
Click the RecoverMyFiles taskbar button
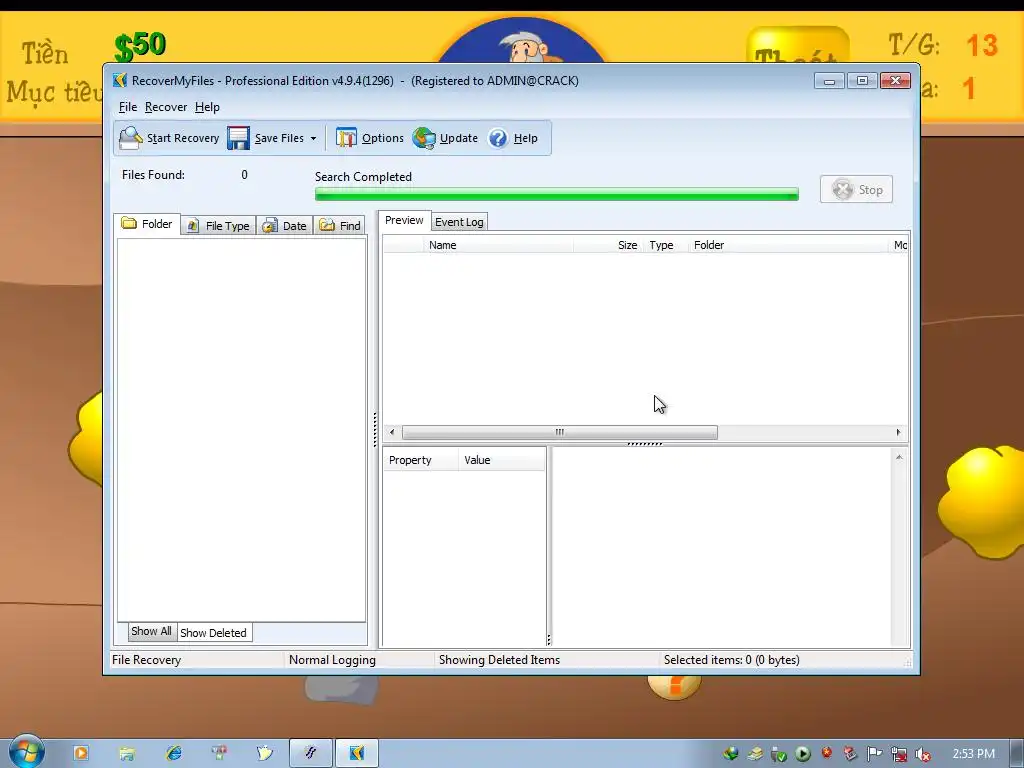[x=357, y=754]
